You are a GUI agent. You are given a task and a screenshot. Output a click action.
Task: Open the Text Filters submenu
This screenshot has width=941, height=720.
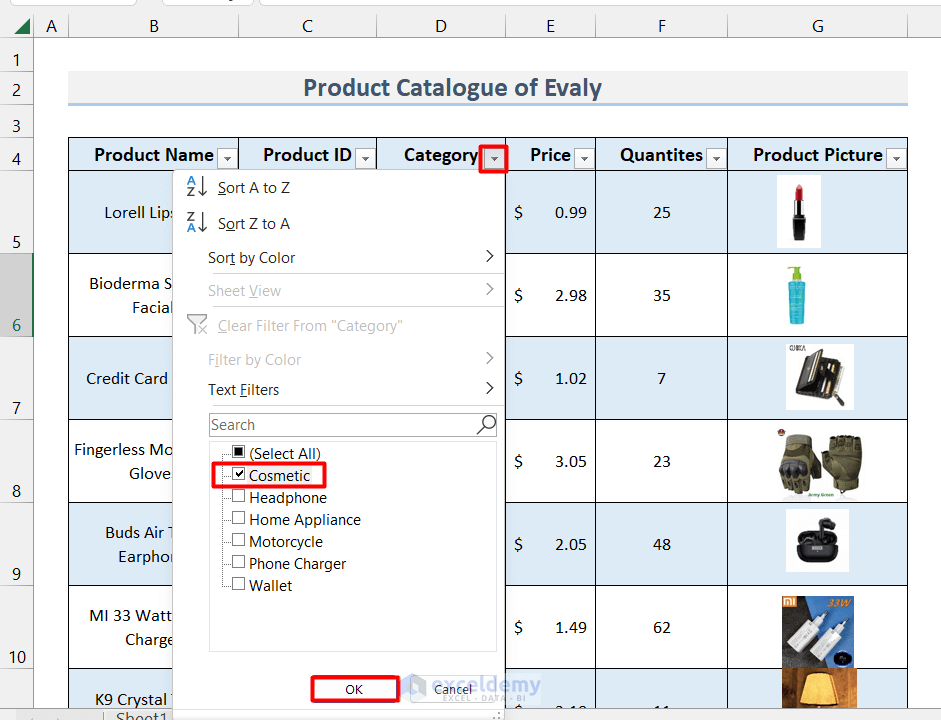(350, 390)
